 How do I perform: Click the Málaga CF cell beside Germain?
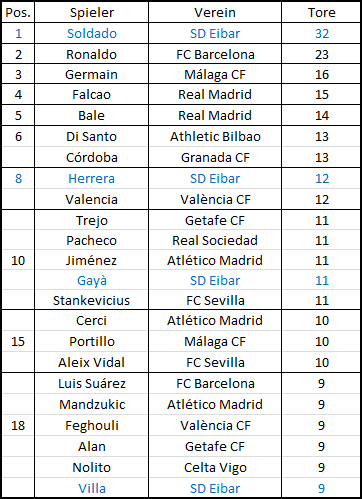(215, 74)
